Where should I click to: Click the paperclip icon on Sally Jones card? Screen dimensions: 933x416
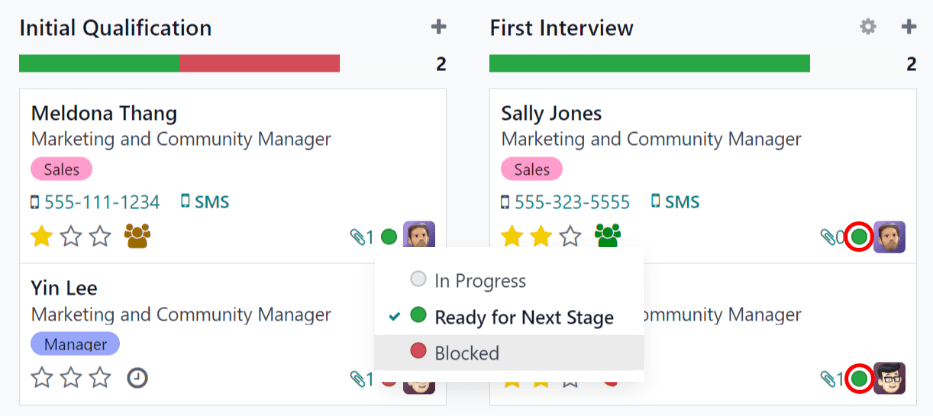(x=827, y=237)
